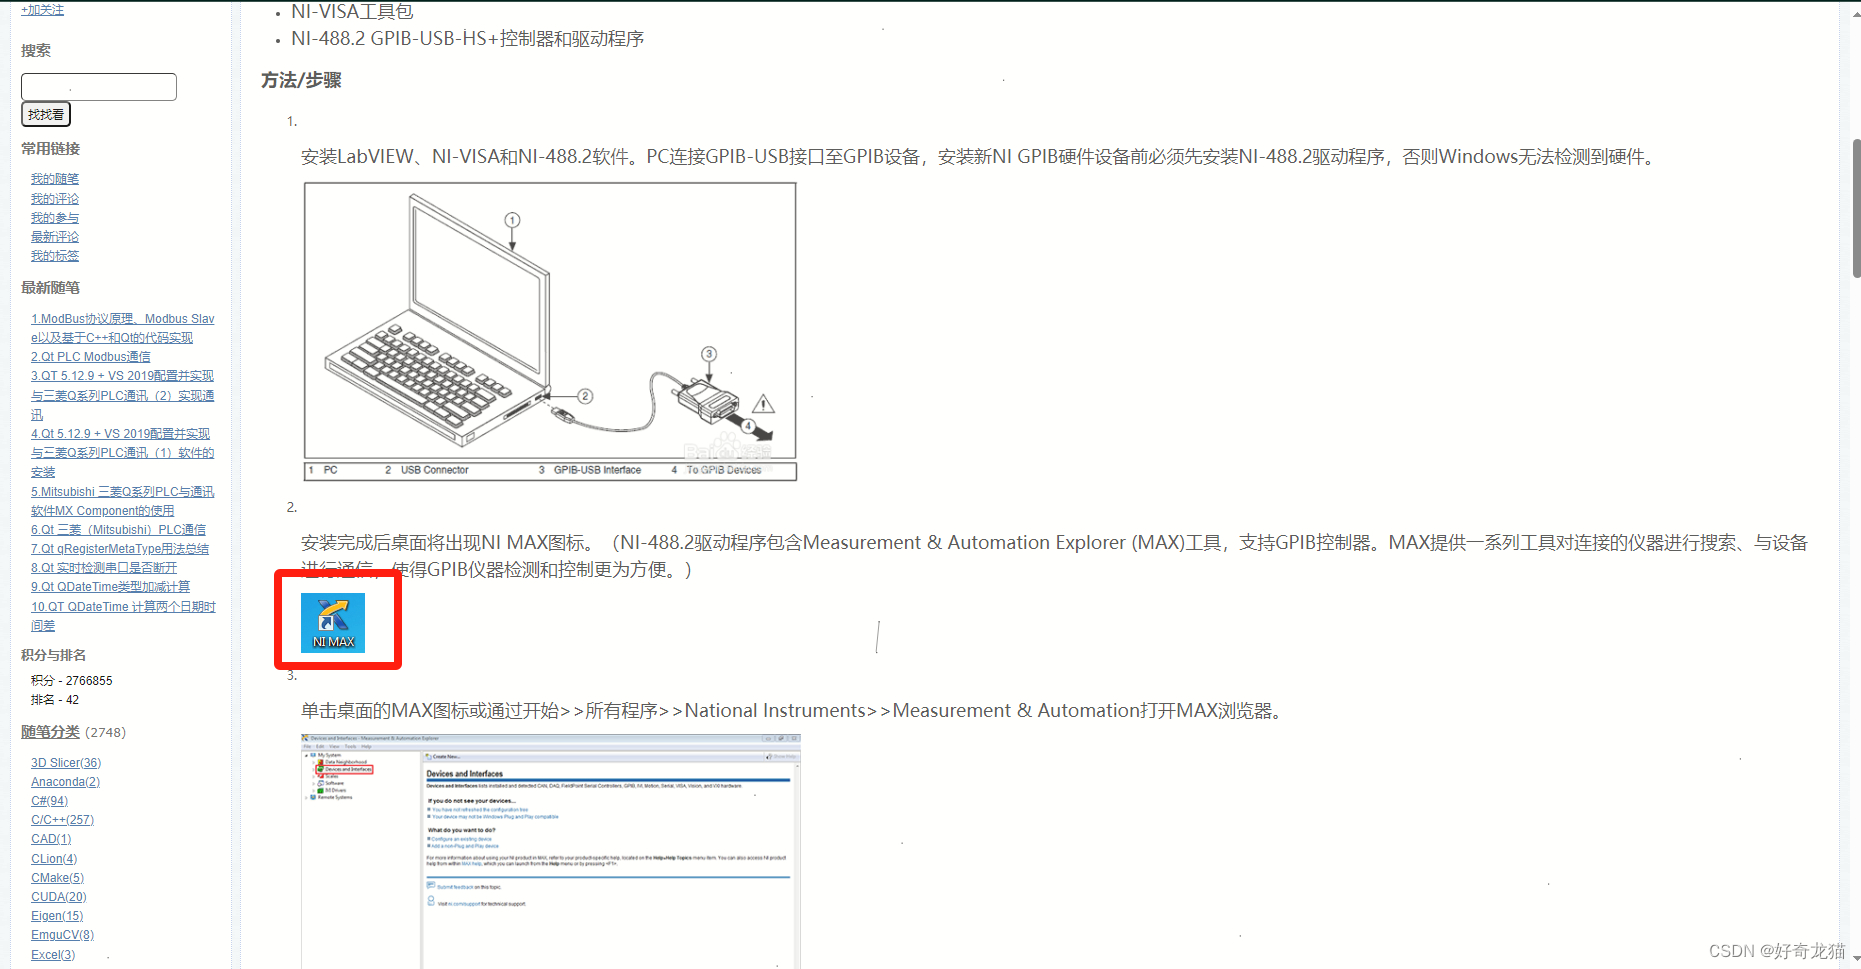1861x969 pixels.
Task: Open 我的随笔 link
Action: (x=55, y=179)
